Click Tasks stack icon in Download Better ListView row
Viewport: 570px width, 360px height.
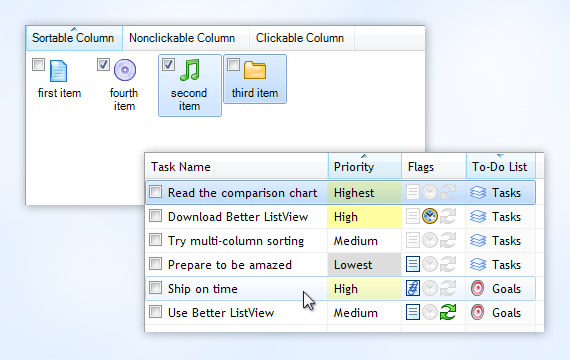[x=478, y=216]
